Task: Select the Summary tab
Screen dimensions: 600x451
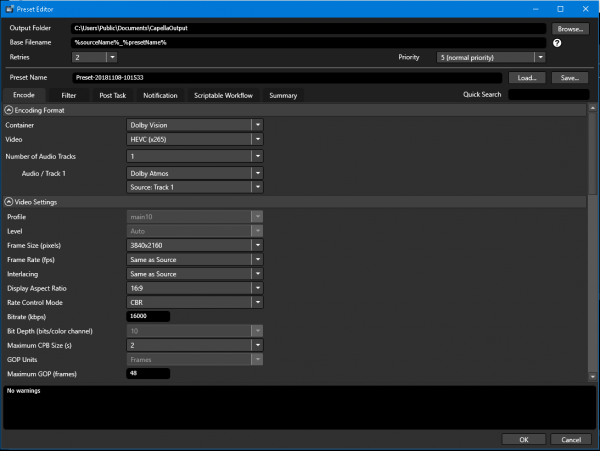Action: pyautogui.click(x=282, y=95)
